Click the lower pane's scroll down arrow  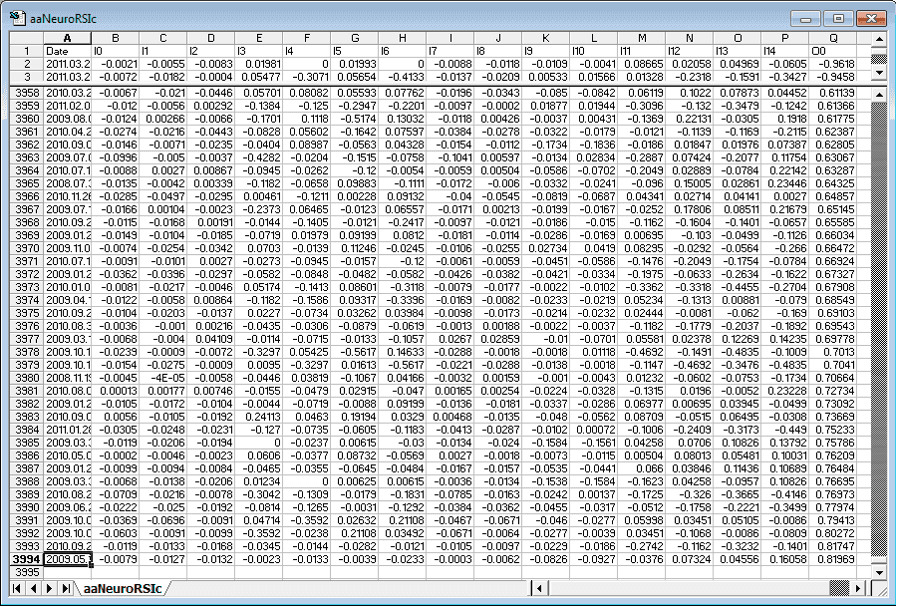[x=879, y=574]
